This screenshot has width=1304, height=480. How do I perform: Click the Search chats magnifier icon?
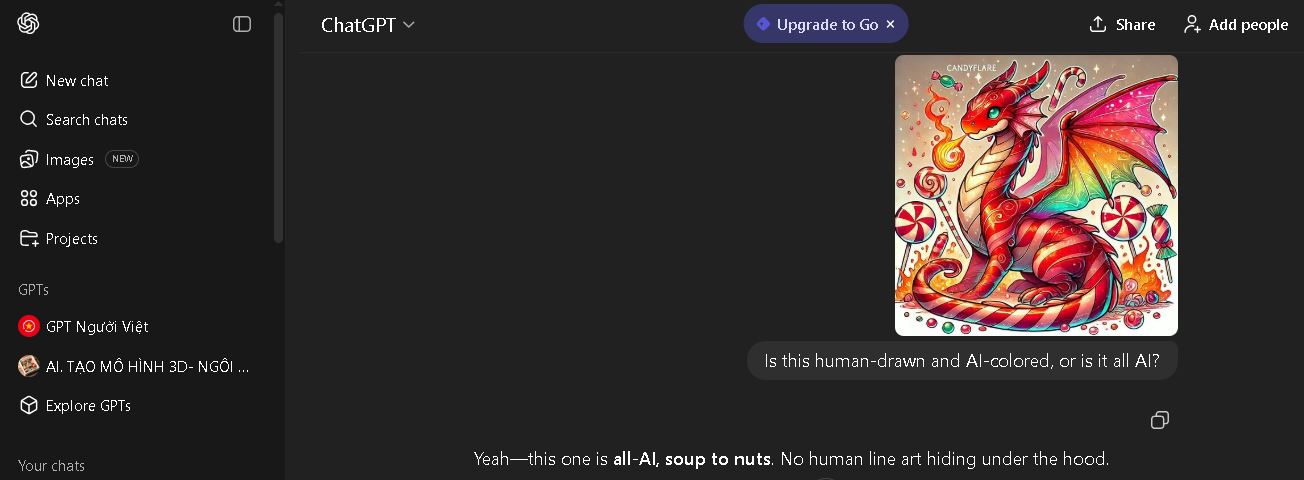tap(28, 119)
